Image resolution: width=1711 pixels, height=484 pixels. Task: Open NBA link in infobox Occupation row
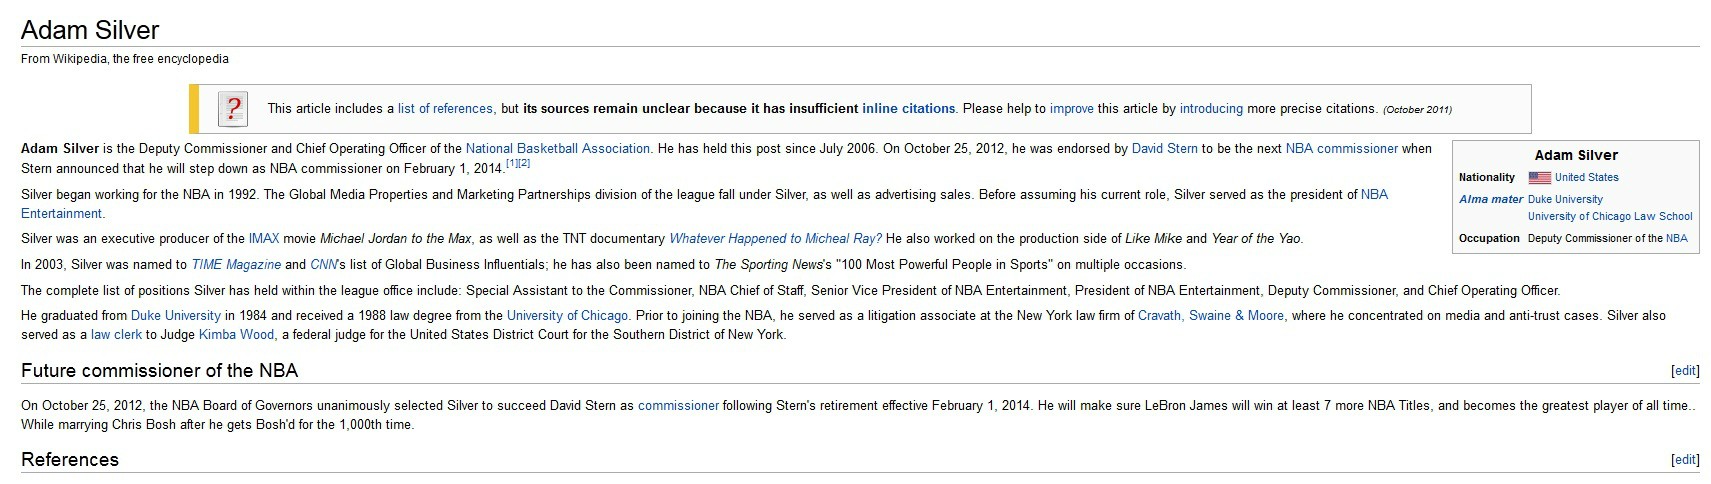(x=1676, y=239)
